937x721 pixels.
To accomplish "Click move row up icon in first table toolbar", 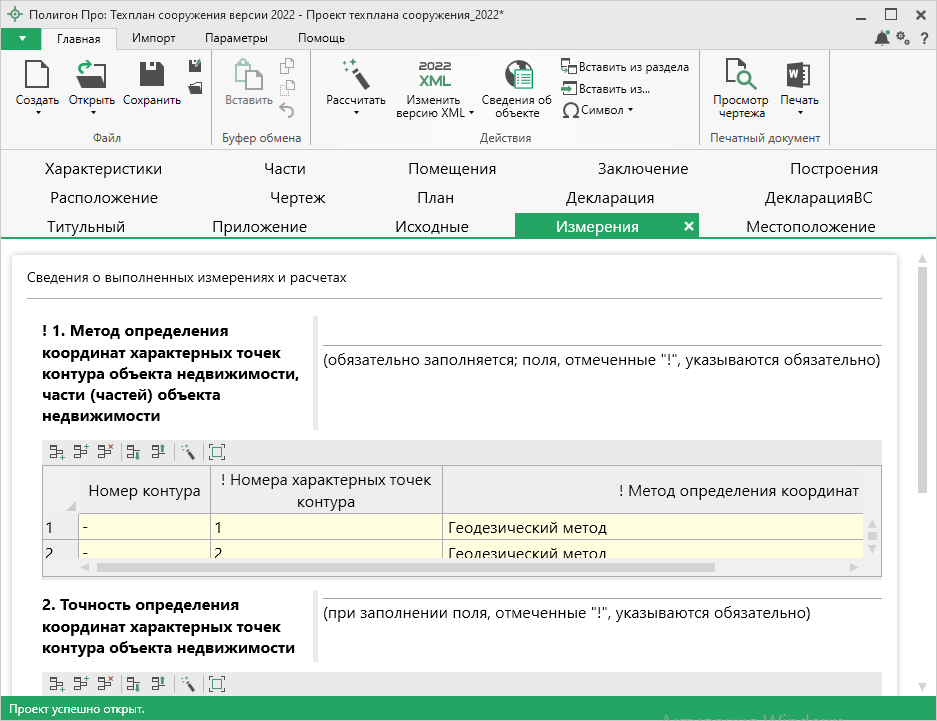I will coord(158,452).
